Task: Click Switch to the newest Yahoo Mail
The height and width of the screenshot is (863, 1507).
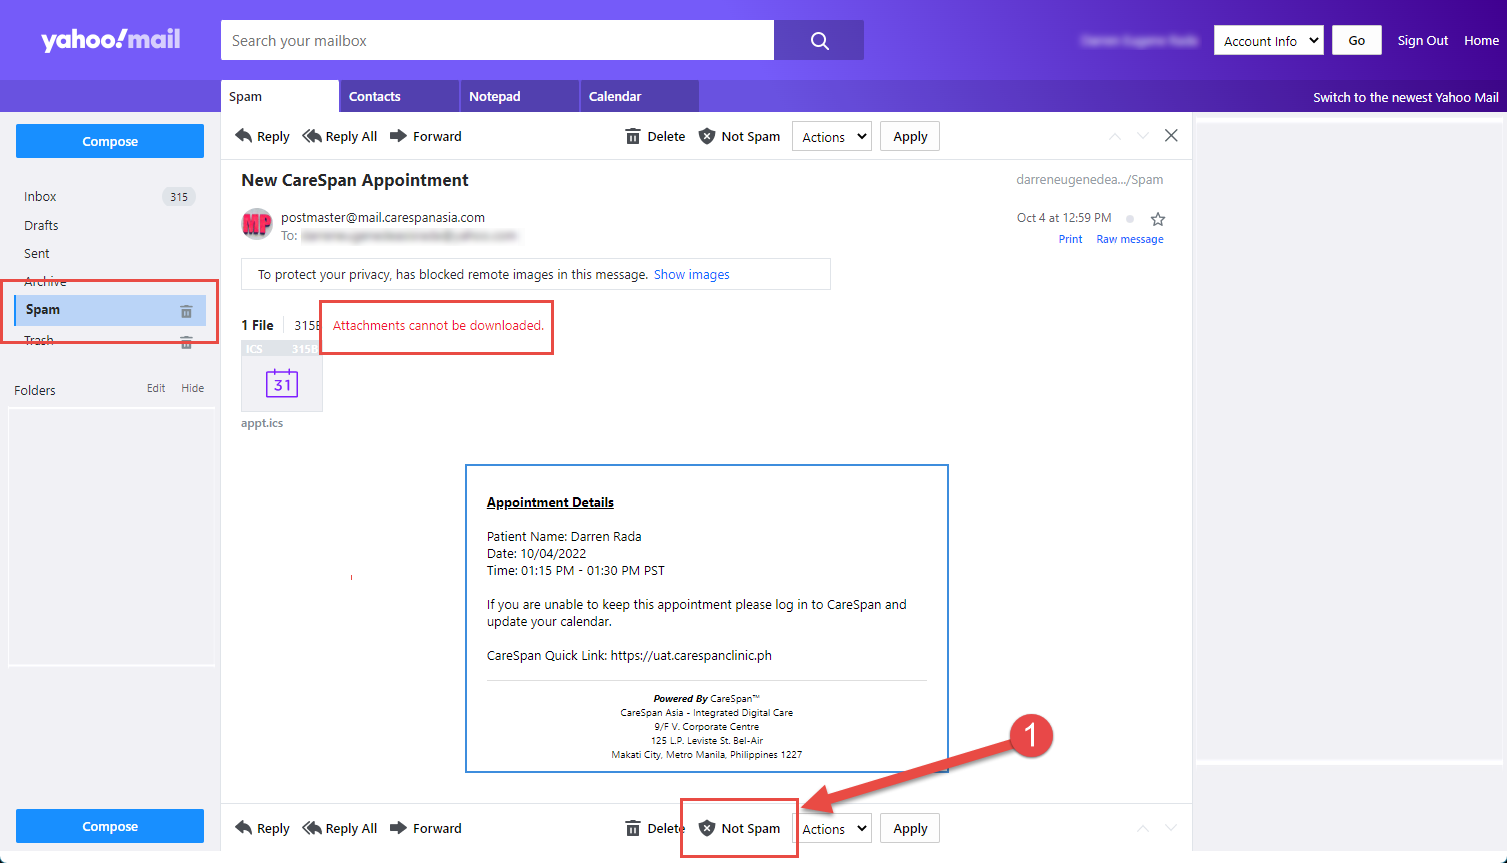Action: pos(1405,97)
